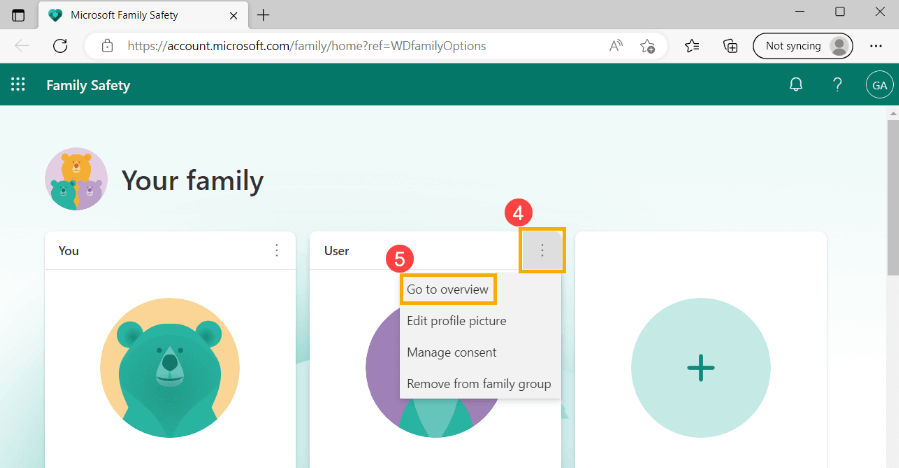
Task: Choose Edit profile picture
Action: [x=456, y=321]
